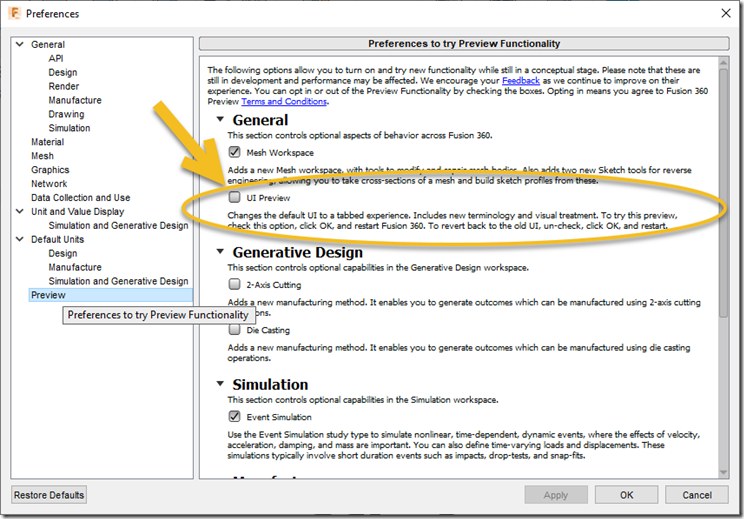
Task: Close the Preferences dialog
Action: [726, 13]
